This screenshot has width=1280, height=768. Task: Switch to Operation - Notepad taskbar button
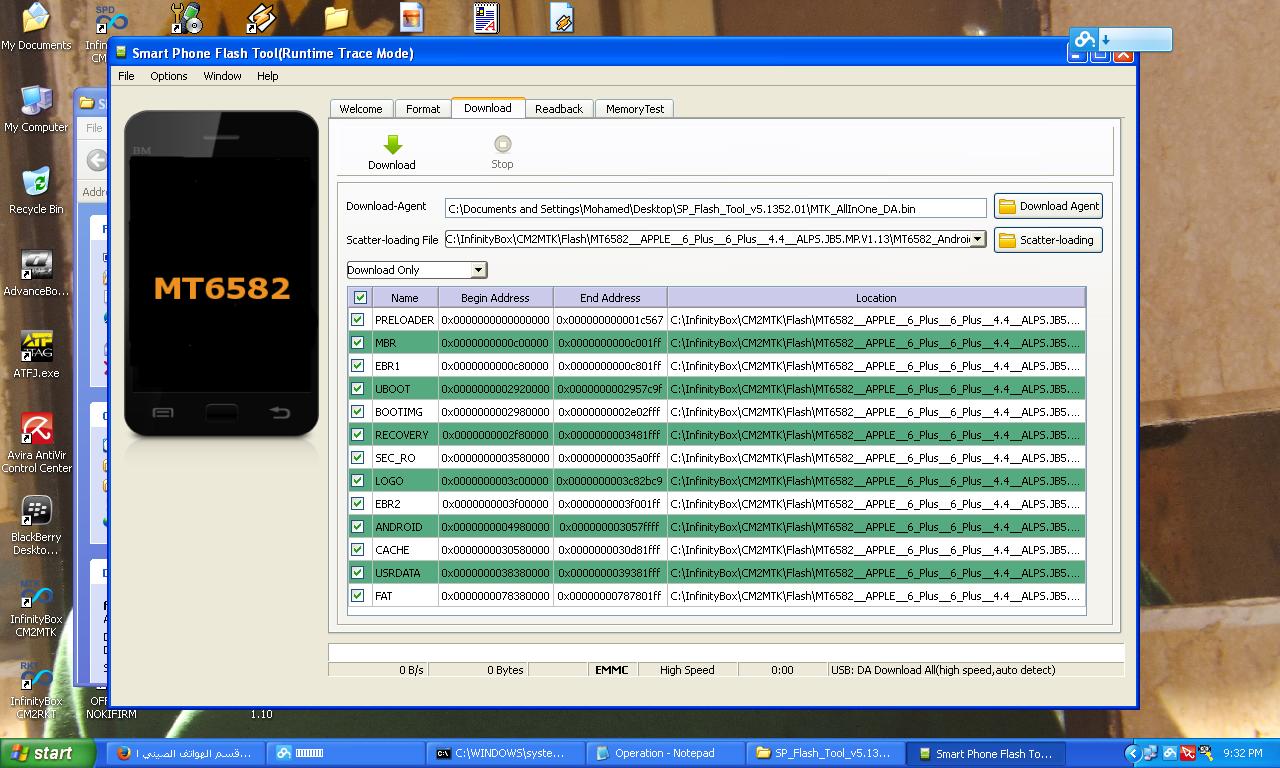(665, 754)
